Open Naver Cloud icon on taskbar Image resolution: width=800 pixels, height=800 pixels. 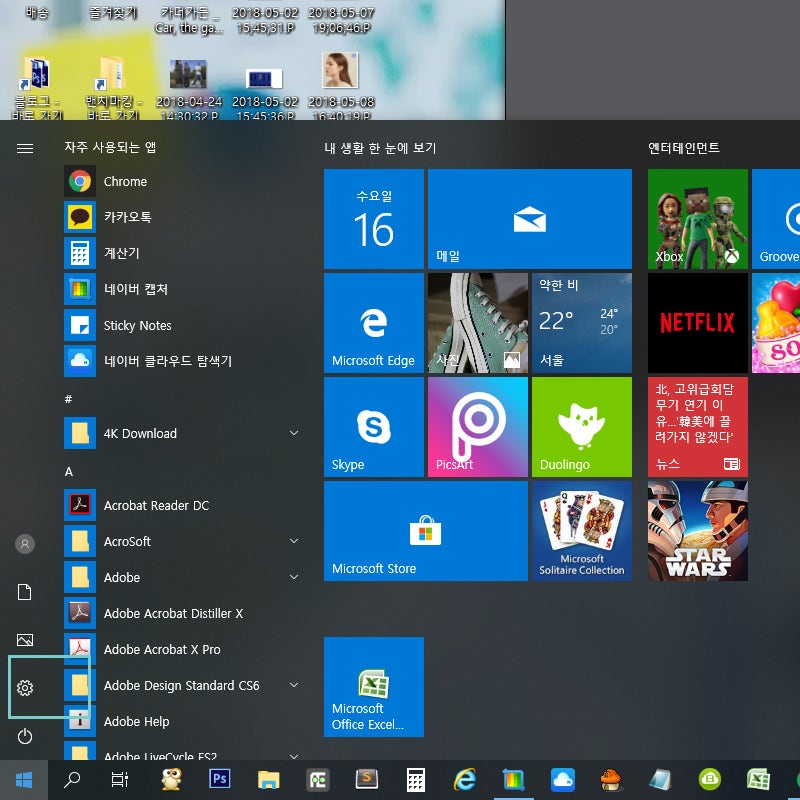click(x=563, y=780)
